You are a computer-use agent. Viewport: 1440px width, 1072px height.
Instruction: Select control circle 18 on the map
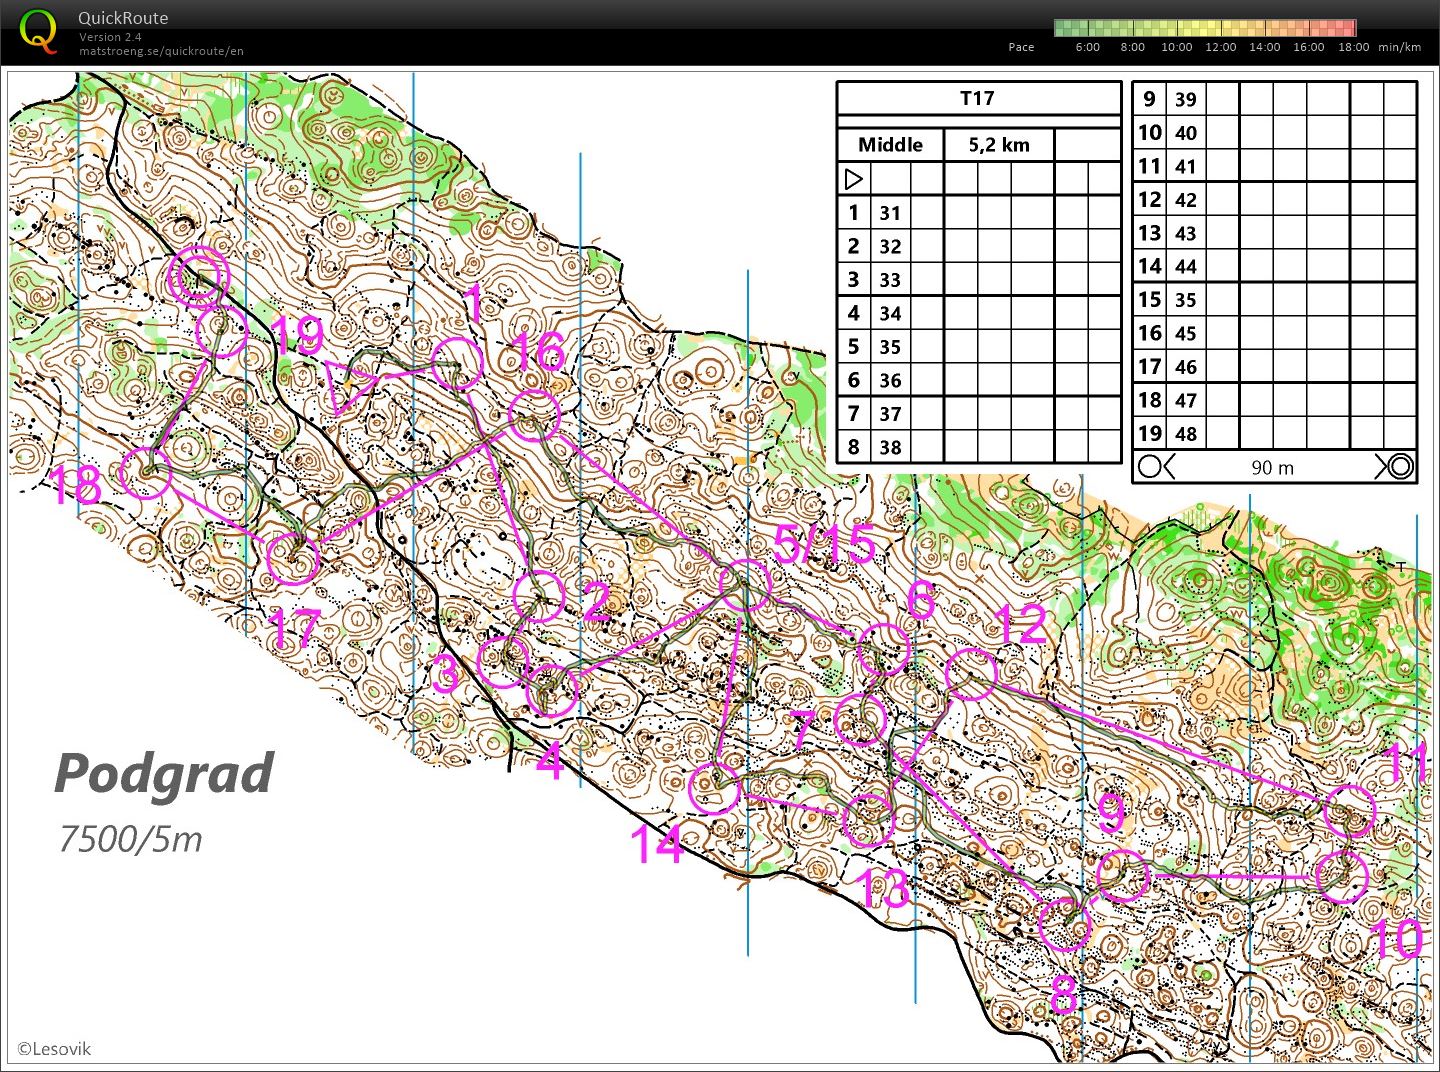pyautogui.click(x=146, y=473)
